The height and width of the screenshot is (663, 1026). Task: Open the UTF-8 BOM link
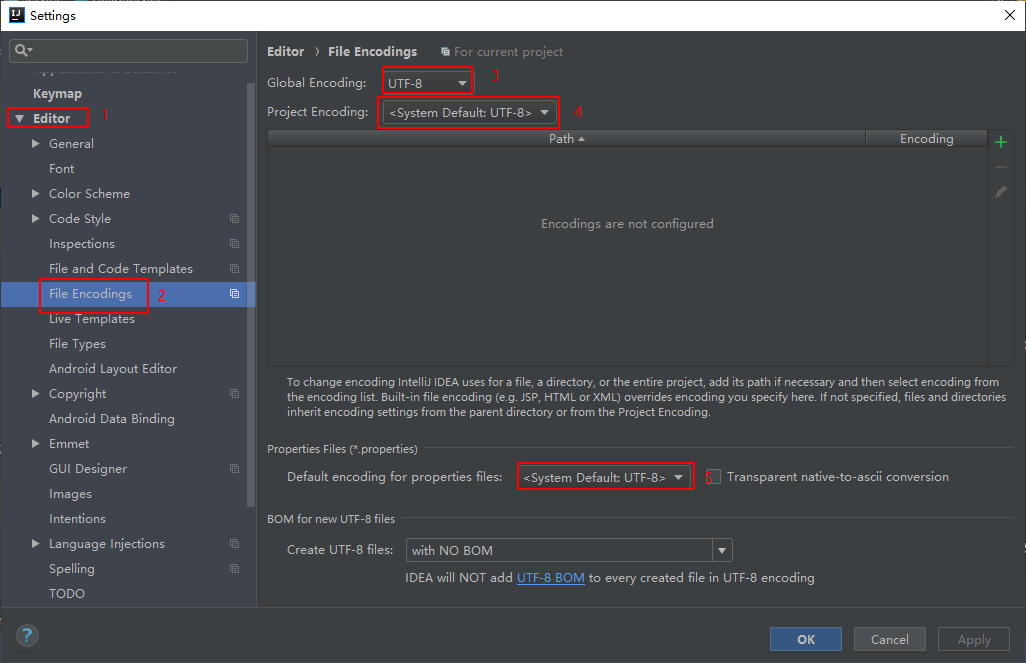pyautogui.click(x=550, y=578)
